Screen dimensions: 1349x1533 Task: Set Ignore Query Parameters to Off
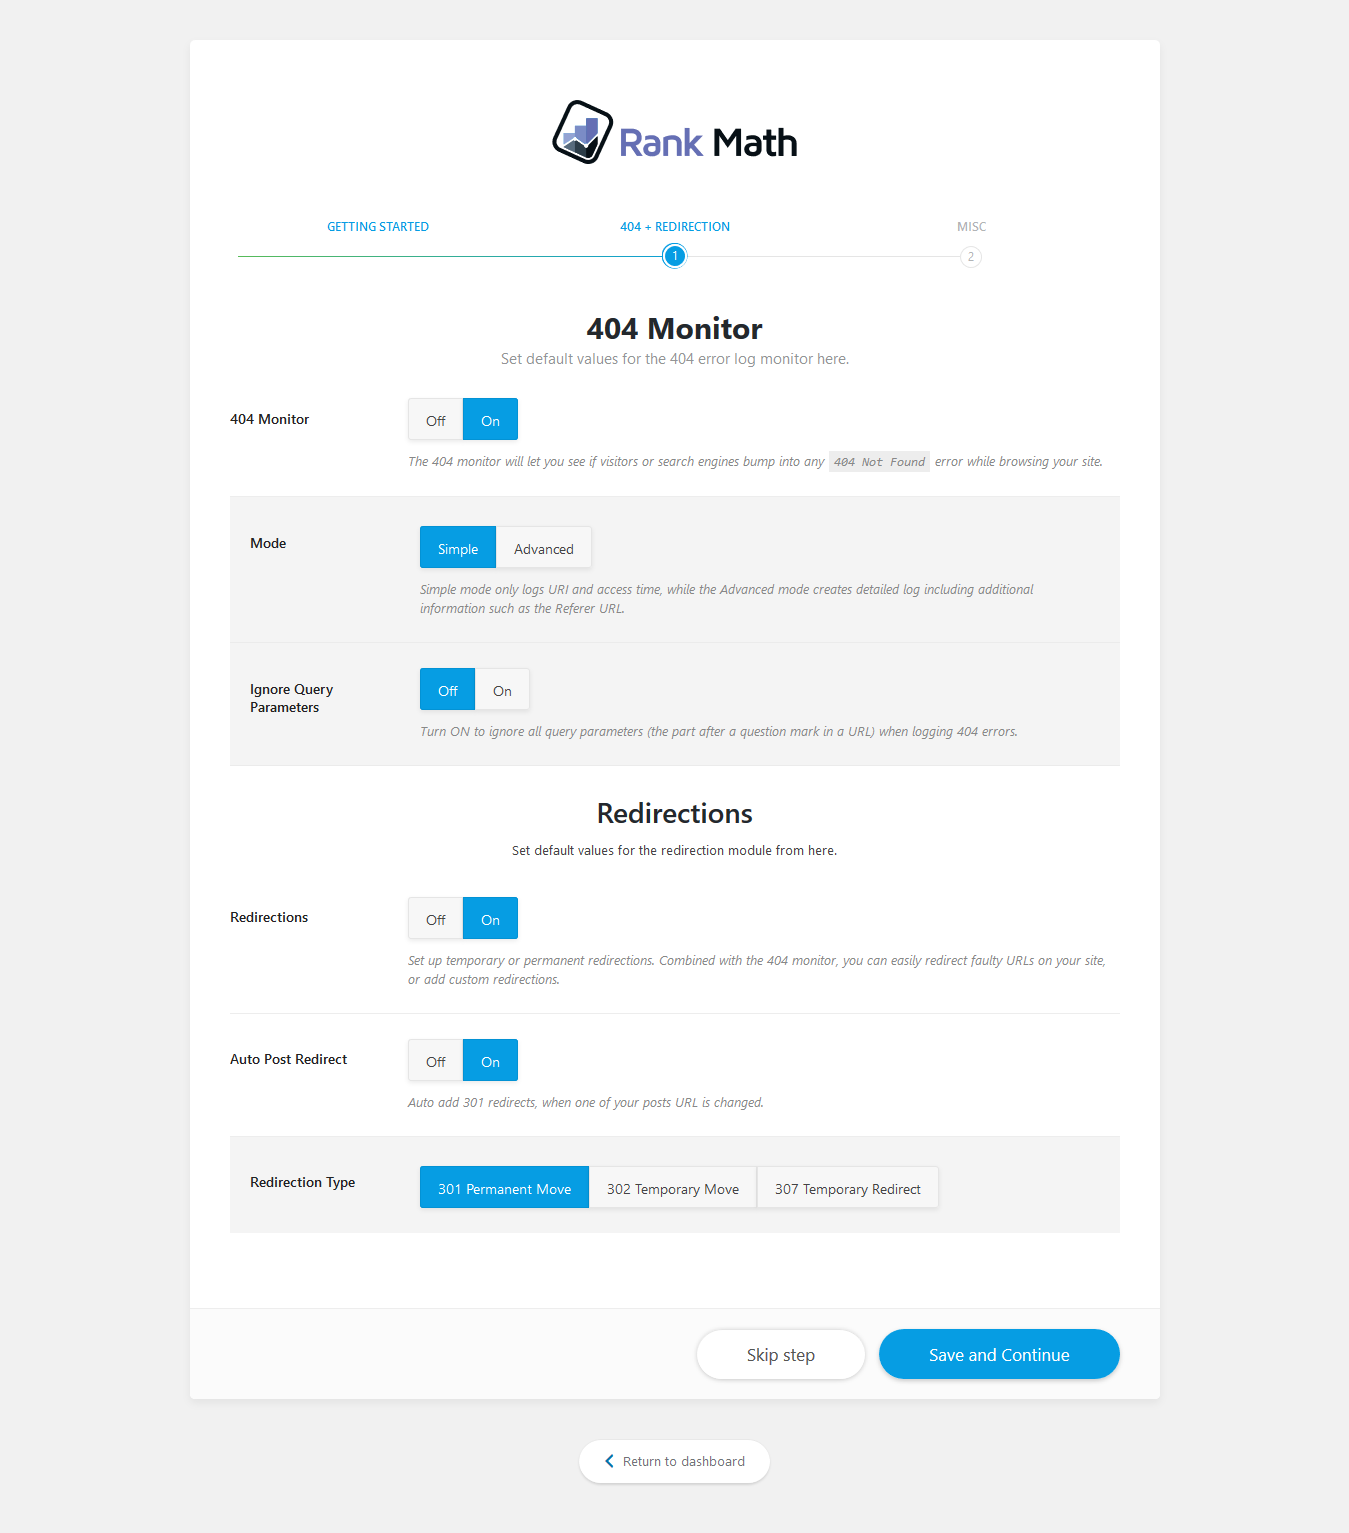point(447,690)
